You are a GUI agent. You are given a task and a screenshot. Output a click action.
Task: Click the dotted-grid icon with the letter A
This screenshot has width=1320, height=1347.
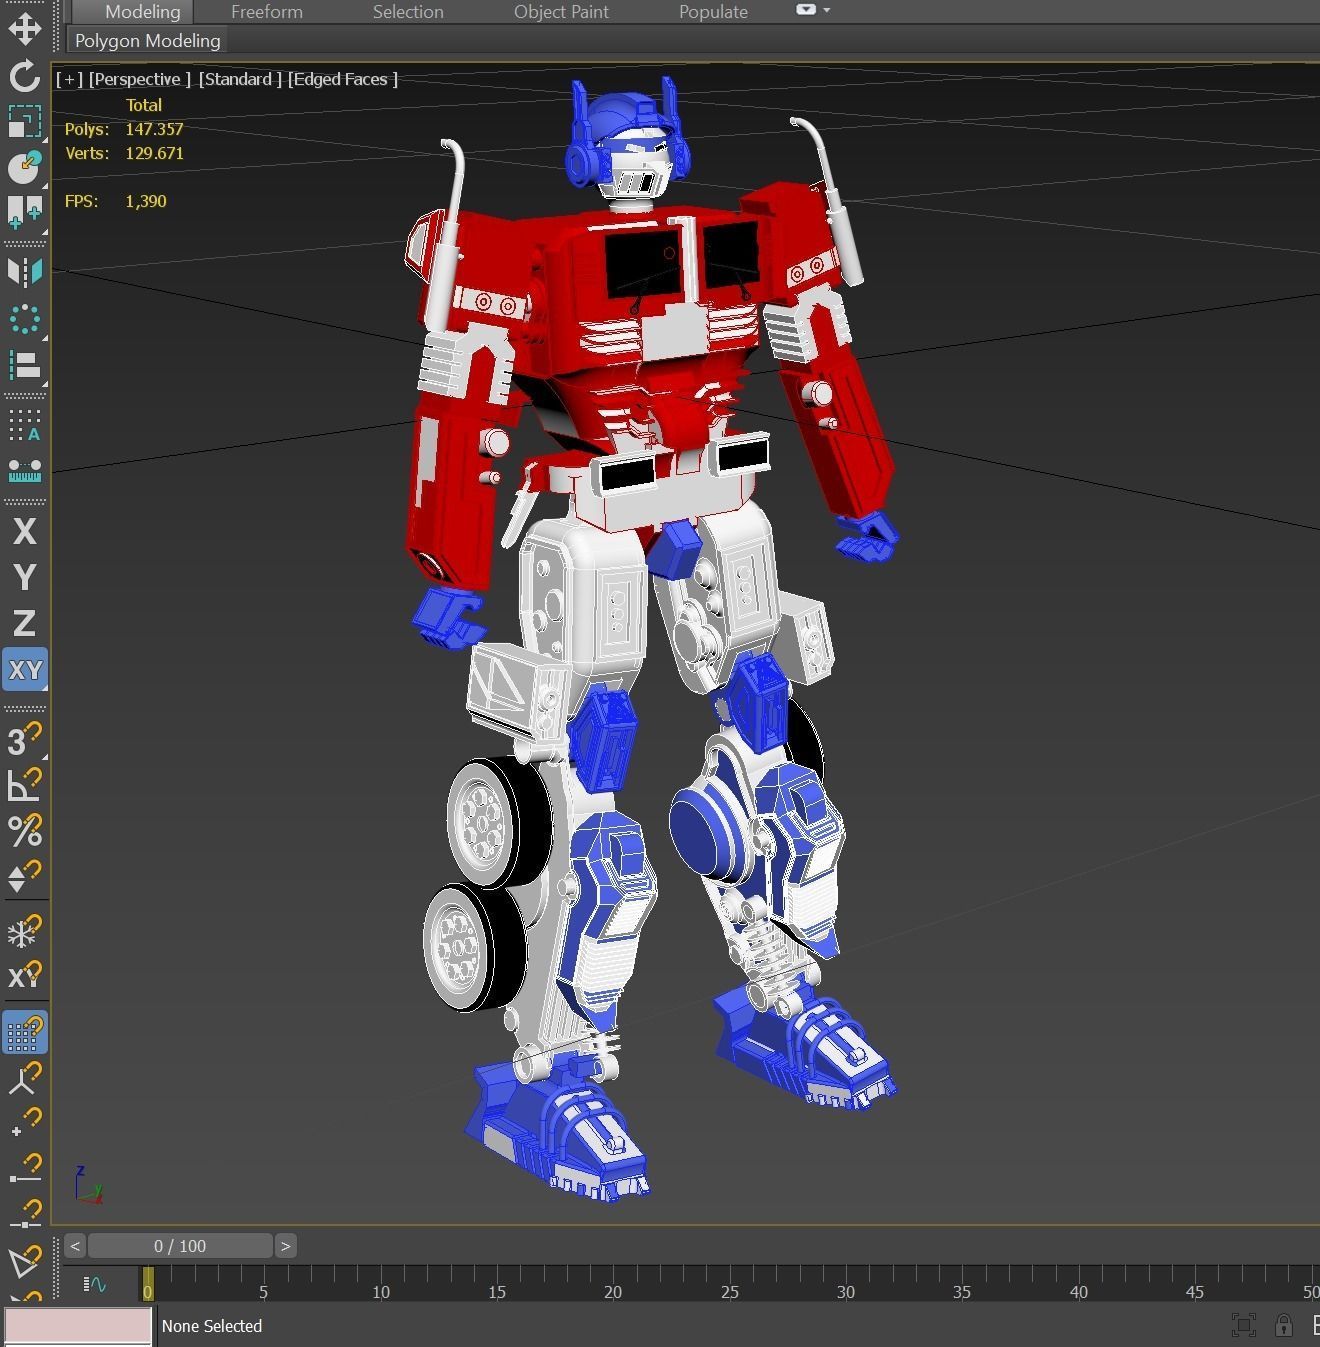[x=24, y=425]
